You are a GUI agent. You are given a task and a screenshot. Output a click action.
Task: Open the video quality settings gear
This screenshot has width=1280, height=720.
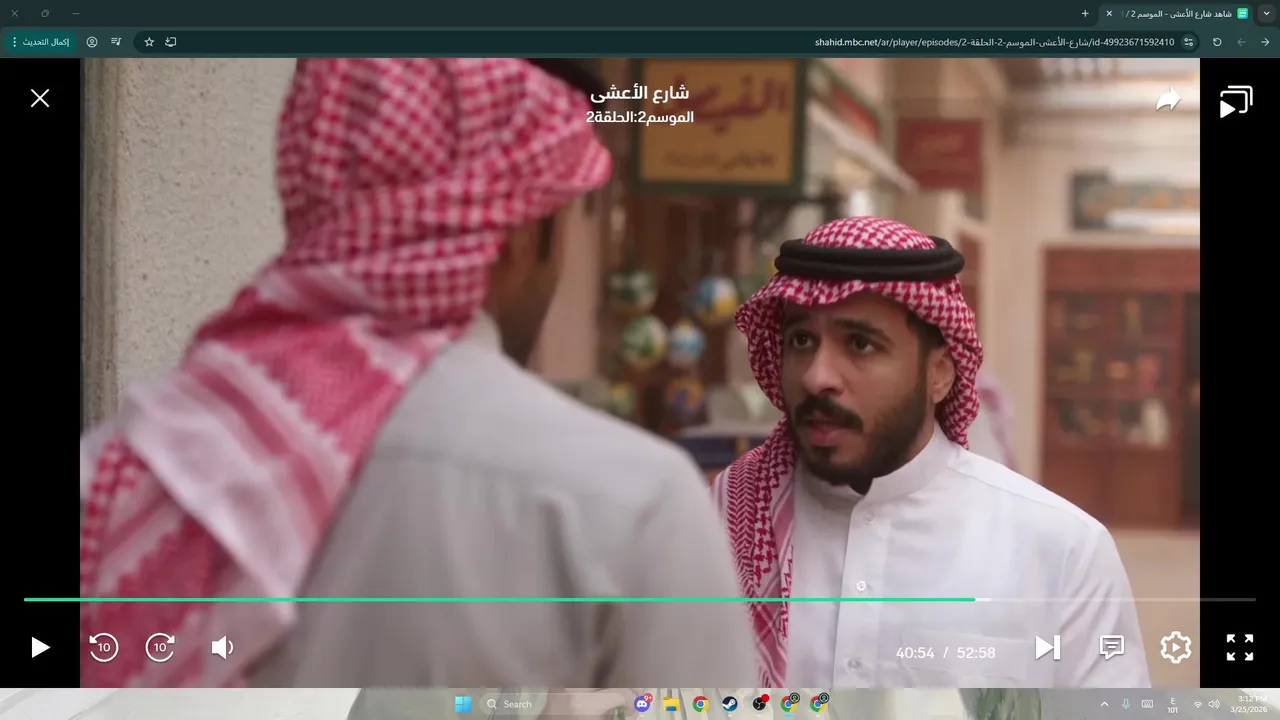click(1175, 648)
